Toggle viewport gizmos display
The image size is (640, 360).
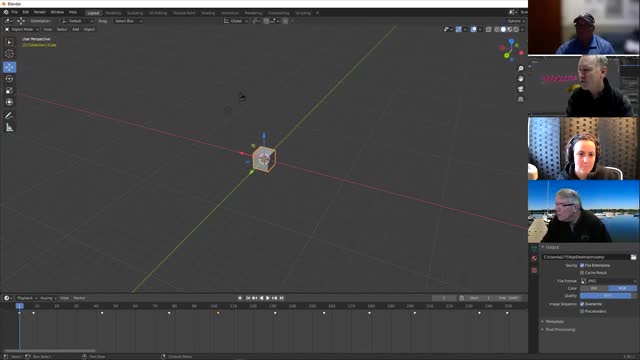[458, 29]
